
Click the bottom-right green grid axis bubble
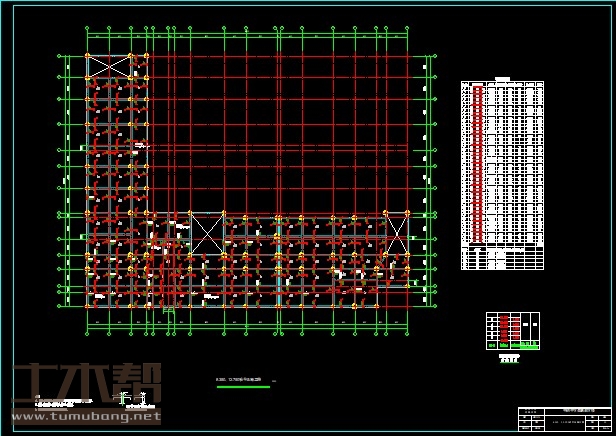pos(408,333)
